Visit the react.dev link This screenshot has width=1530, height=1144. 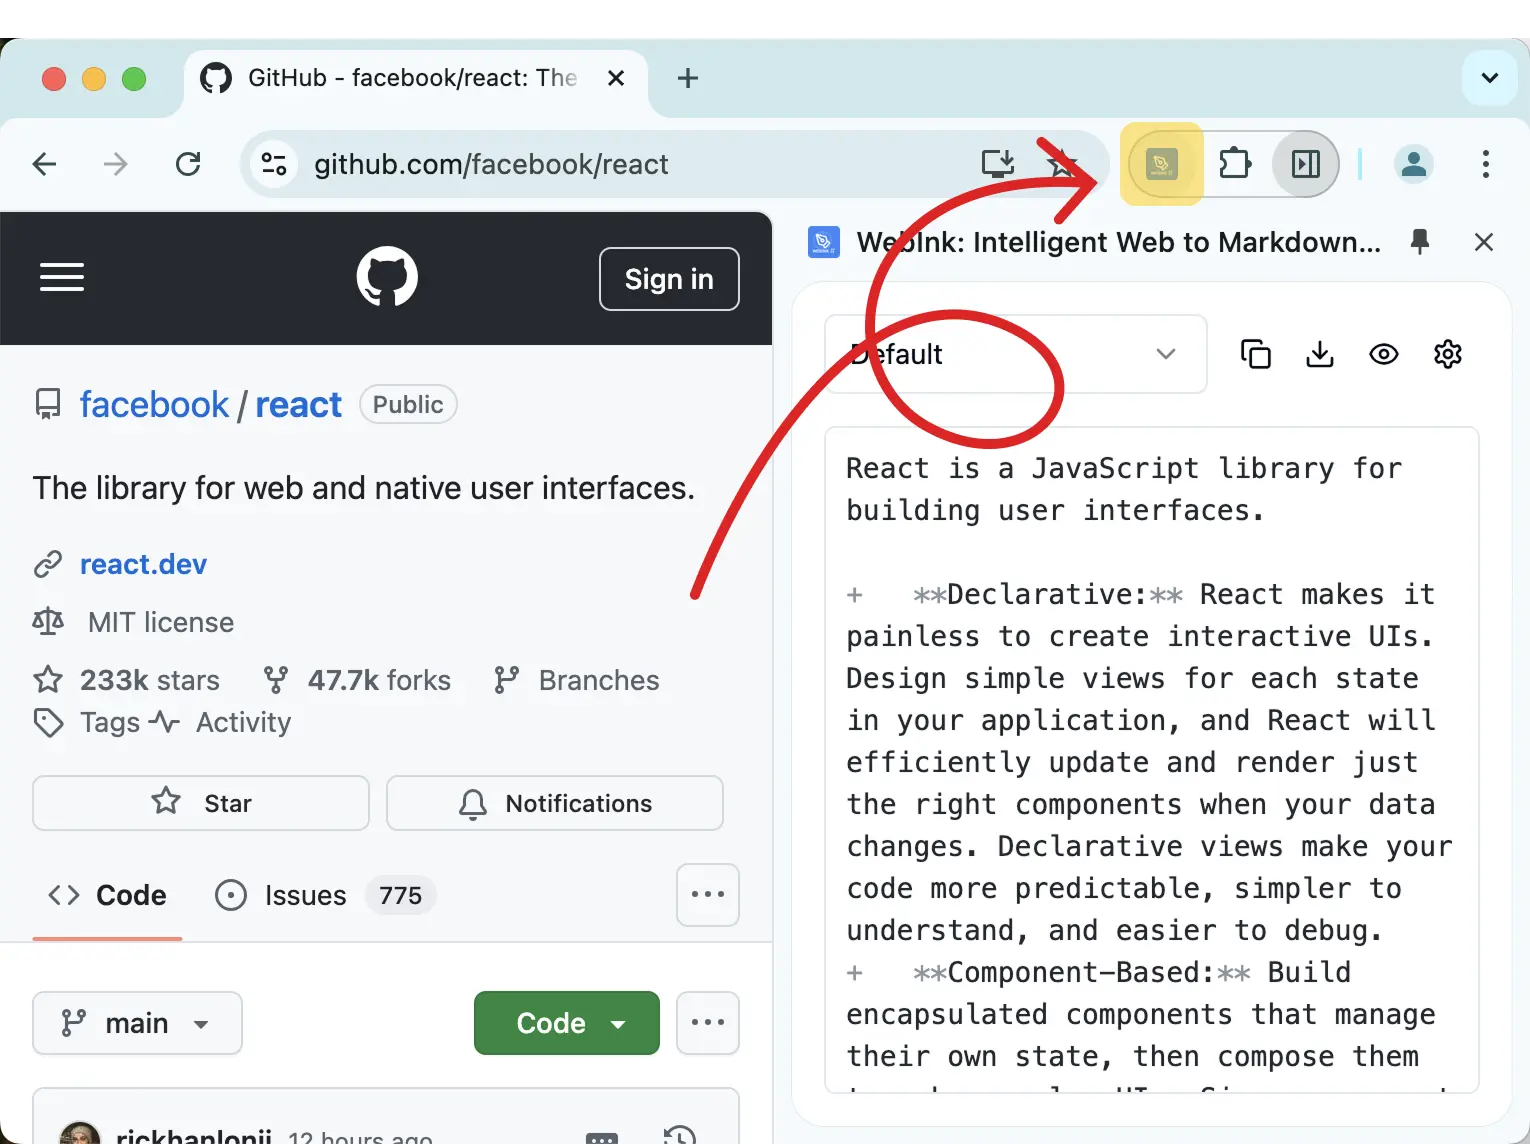pyautogui.click(x=143, y=563)
